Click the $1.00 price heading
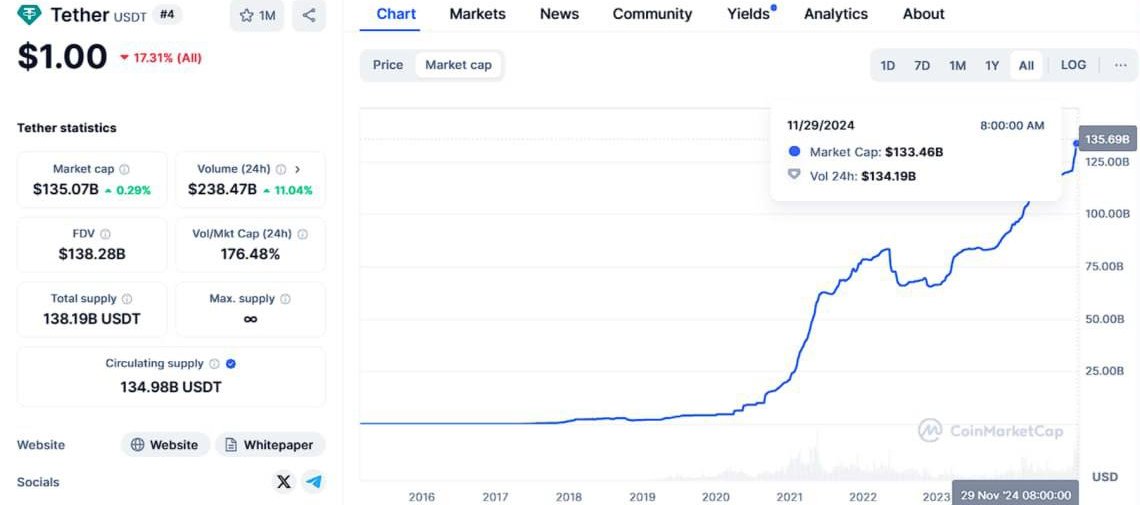 coord(63,57)
